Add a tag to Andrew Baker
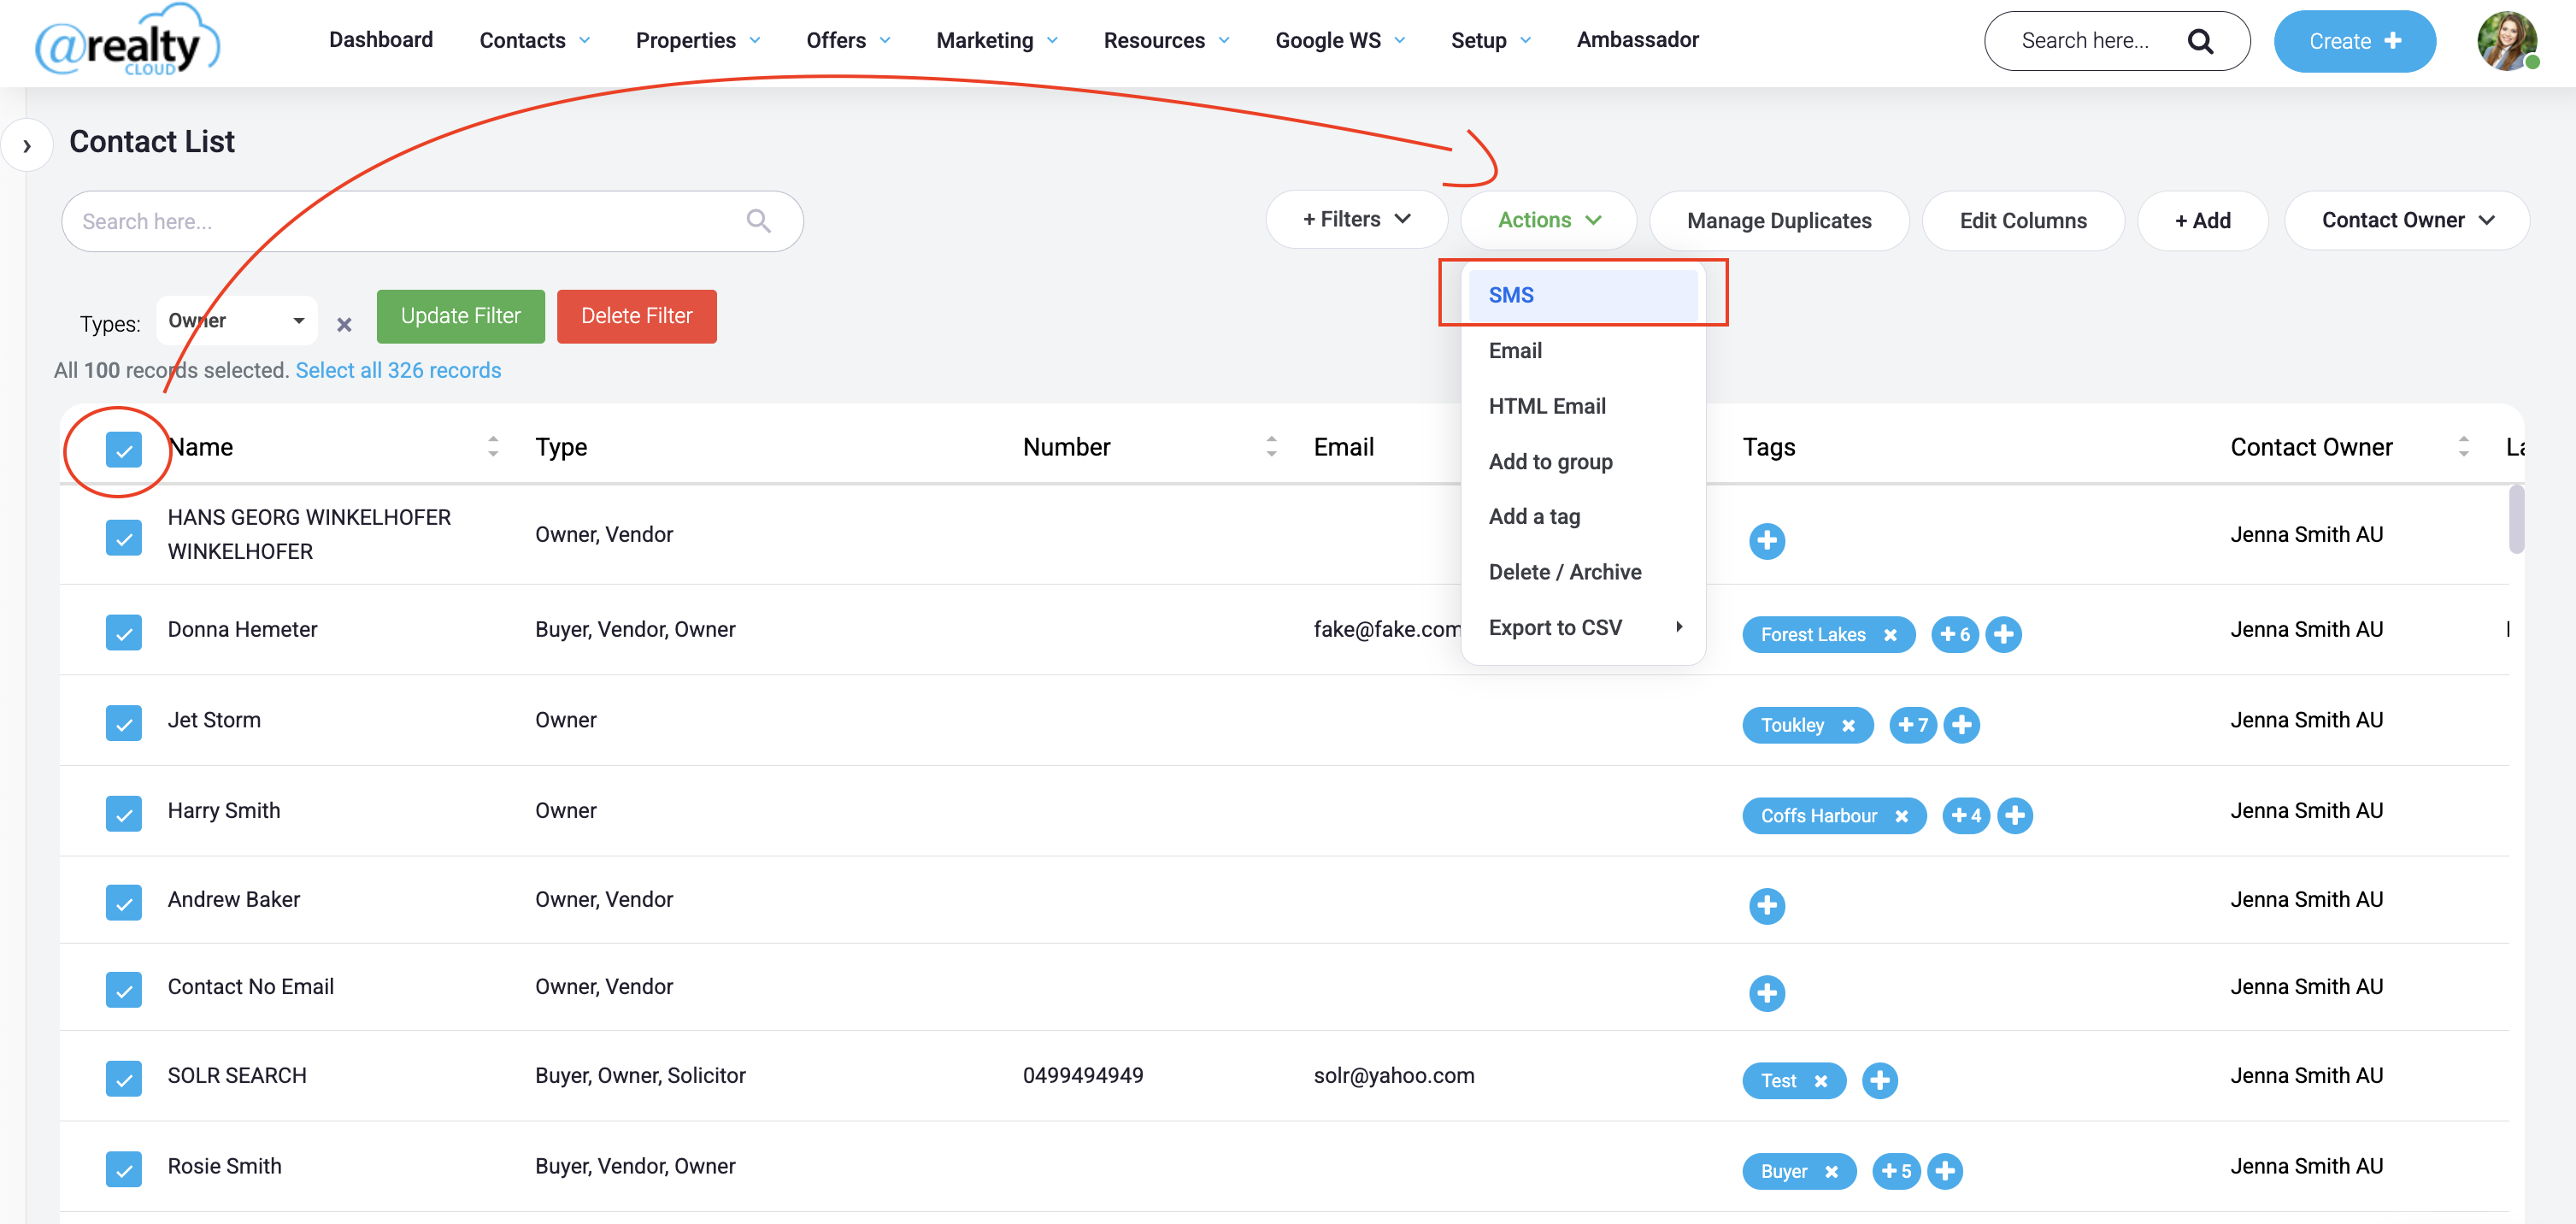The image size is (2576, 1224). [1766, 905]
